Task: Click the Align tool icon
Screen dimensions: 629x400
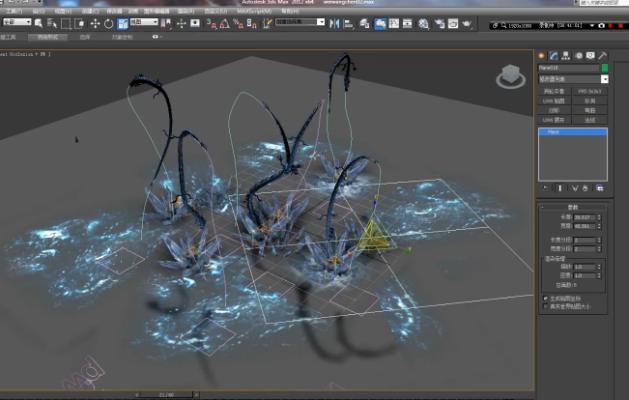Action: 348,24
